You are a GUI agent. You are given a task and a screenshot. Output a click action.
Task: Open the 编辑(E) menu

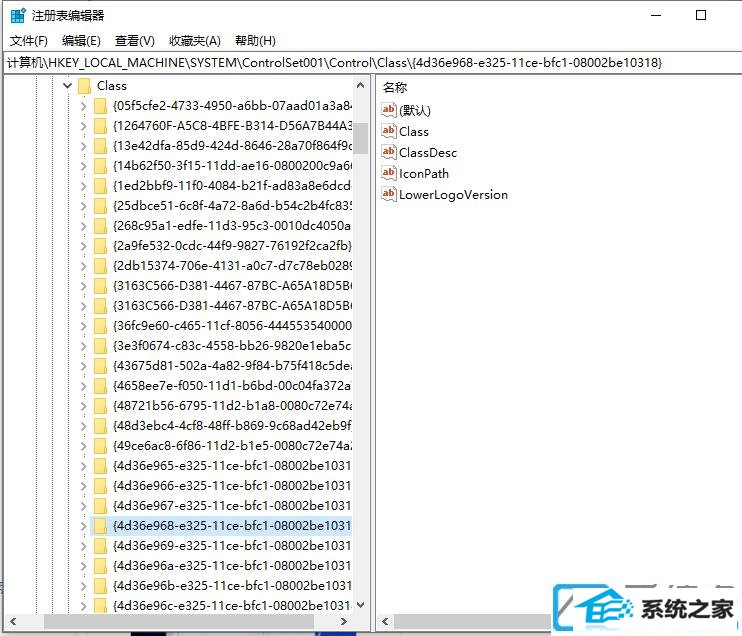81,41
